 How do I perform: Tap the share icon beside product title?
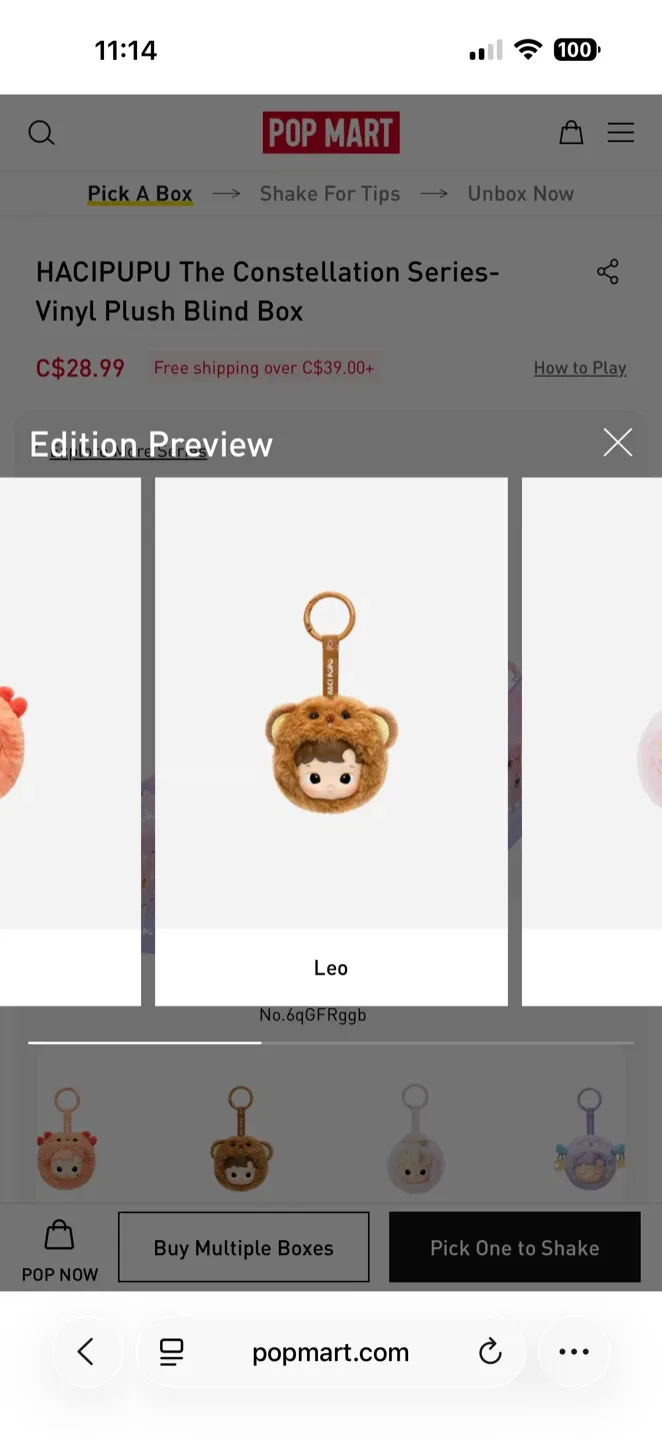pyautogui.click(x=608, y=272)
